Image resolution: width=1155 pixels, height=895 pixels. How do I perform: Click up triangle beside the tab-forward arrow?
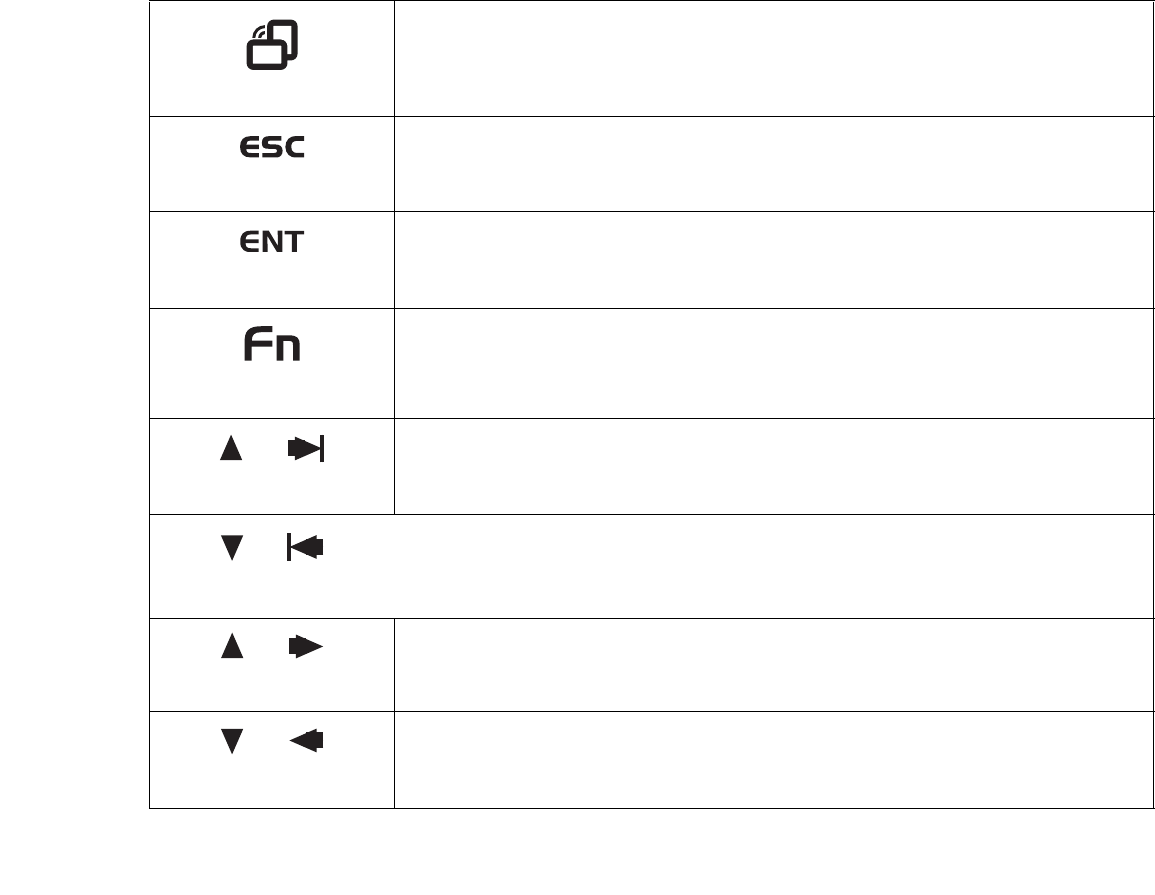pos(230,452)
